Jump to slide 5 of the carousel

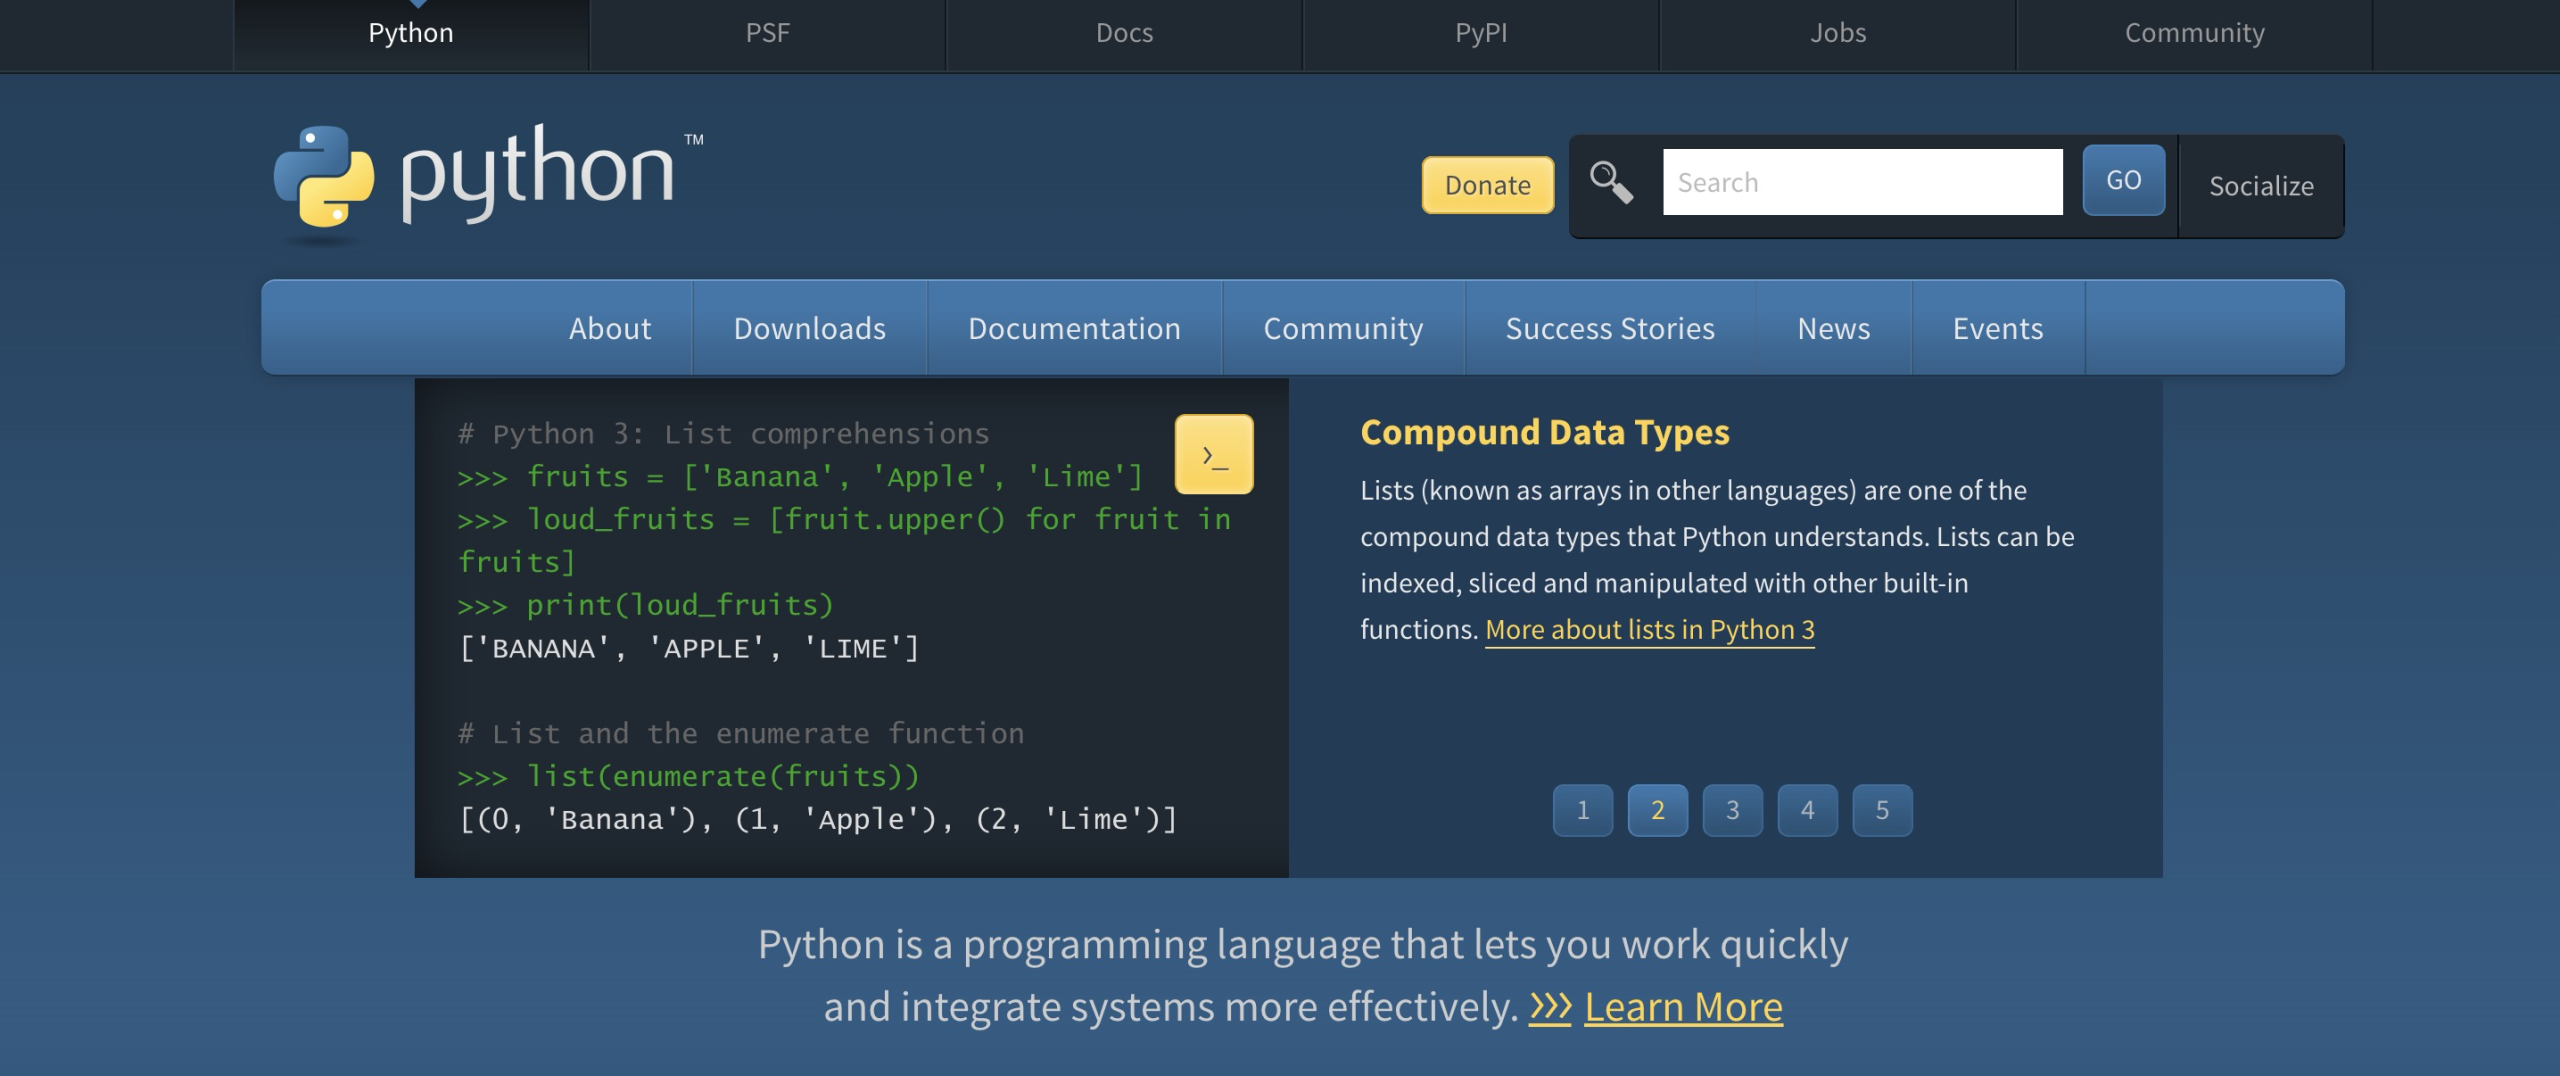(x=1883, y=810)
